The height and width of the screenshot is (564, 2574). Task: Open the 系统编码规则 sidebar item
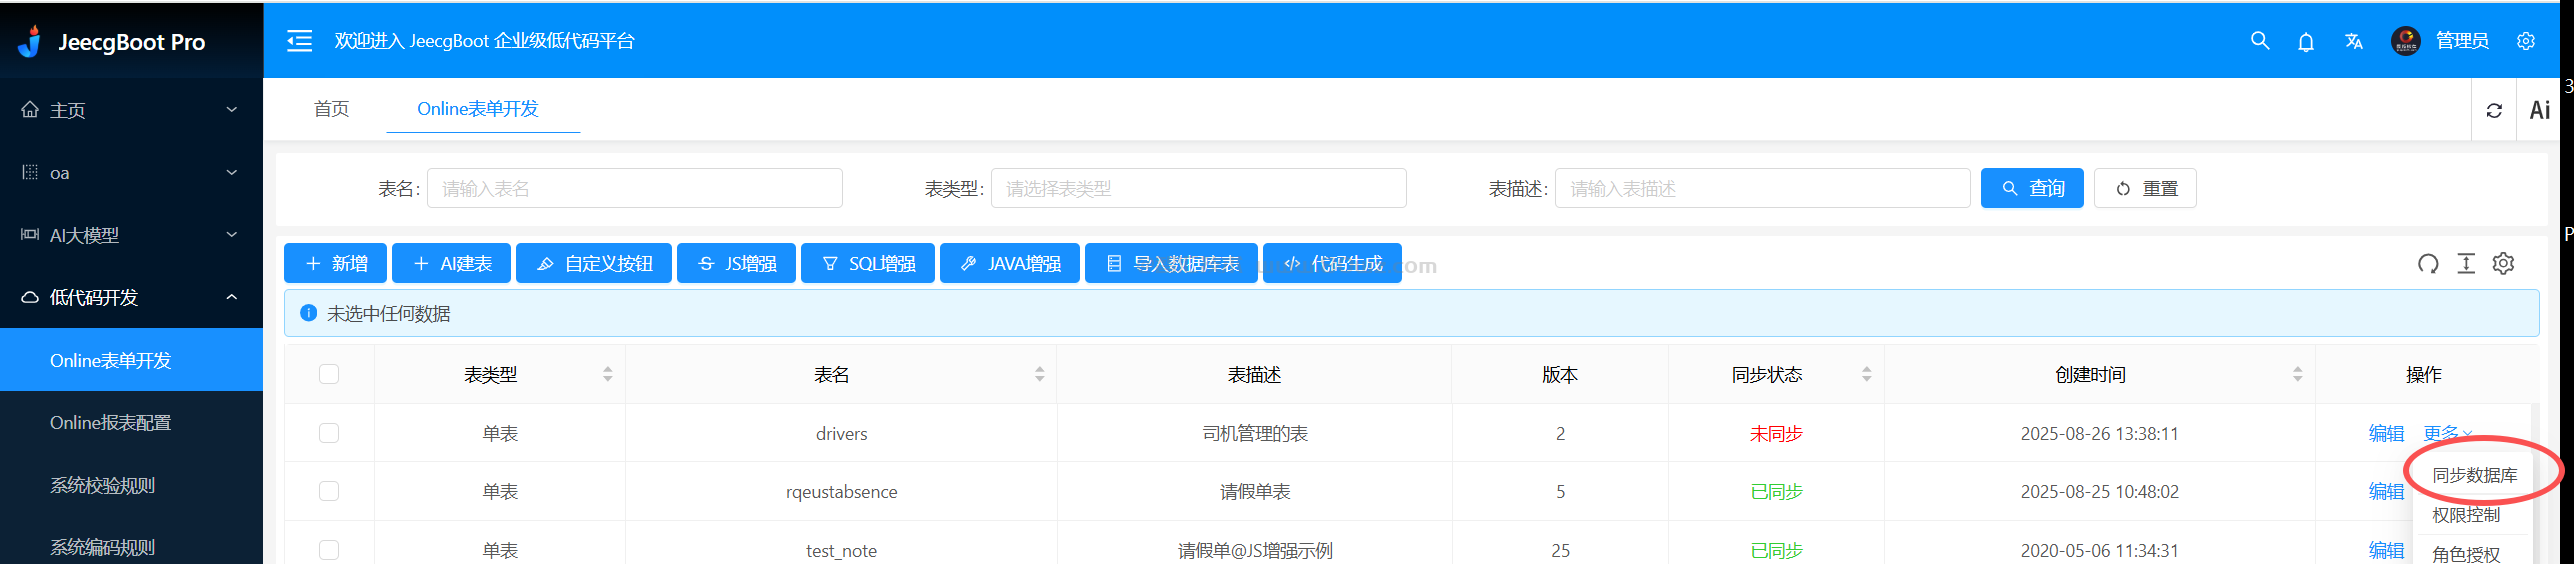(x=131, y=547)
